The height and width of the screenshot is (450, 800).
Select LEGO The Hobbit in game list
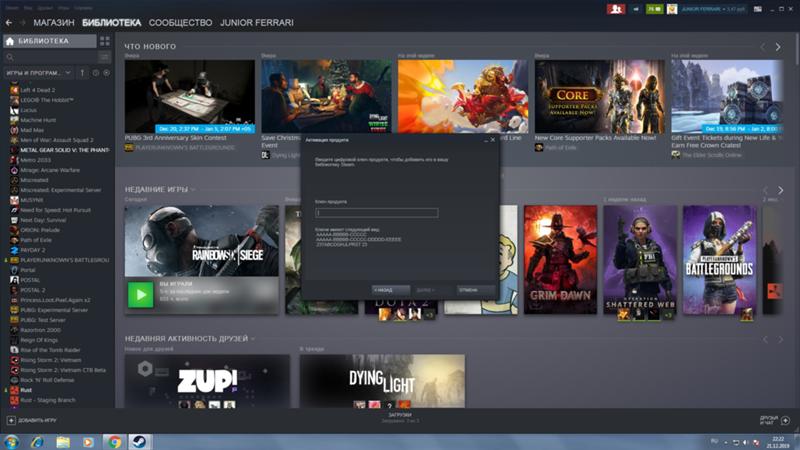[47, 100]
